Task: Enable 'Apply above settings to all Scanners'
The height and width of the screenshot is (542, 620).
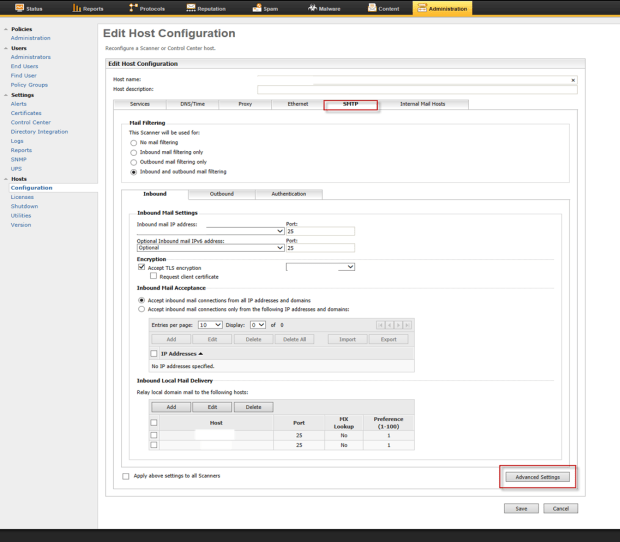Action: pos(125,476)
